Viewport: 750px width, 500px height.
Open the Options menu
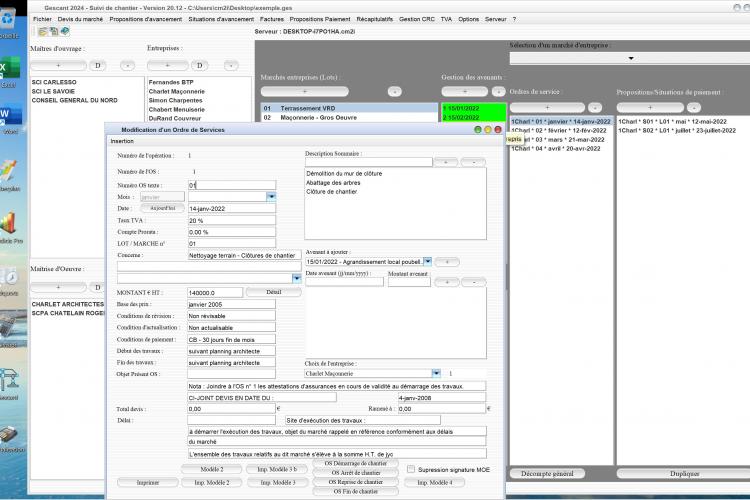point(468,19)
